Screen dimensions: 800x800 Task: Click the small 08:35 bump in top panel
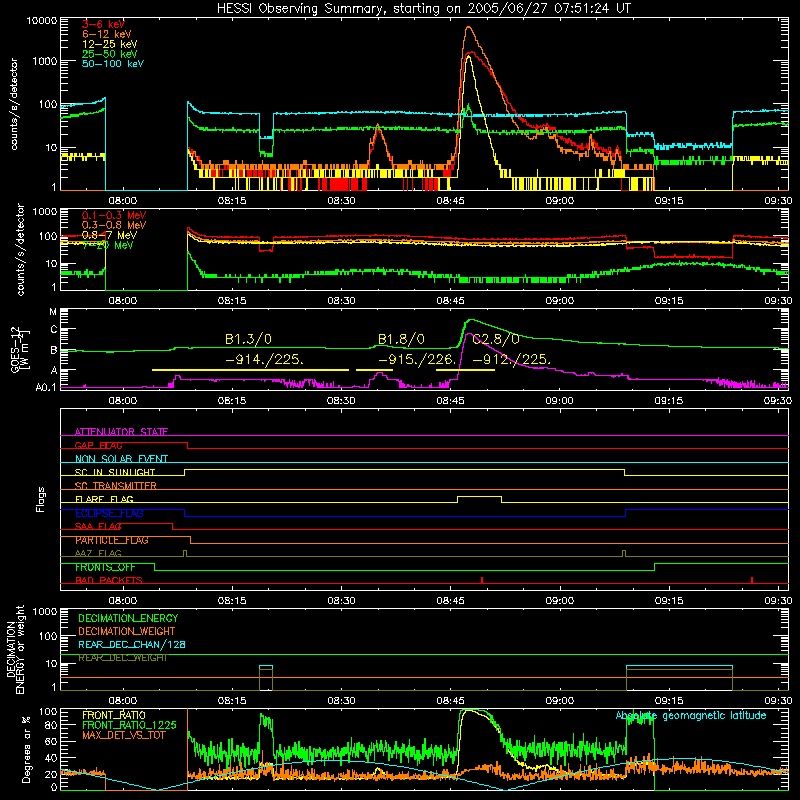point(378,134)
